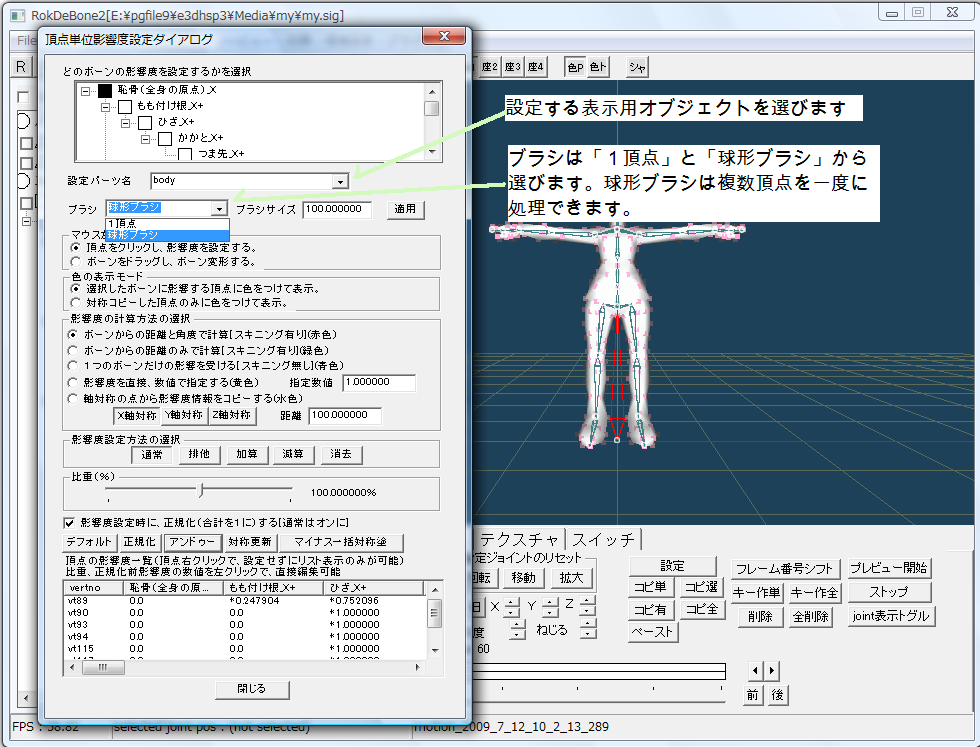Screen dimensions: 980x747
Task: Toggle the 正規化 normalization checkbox
Action: [x=70, y=522]
